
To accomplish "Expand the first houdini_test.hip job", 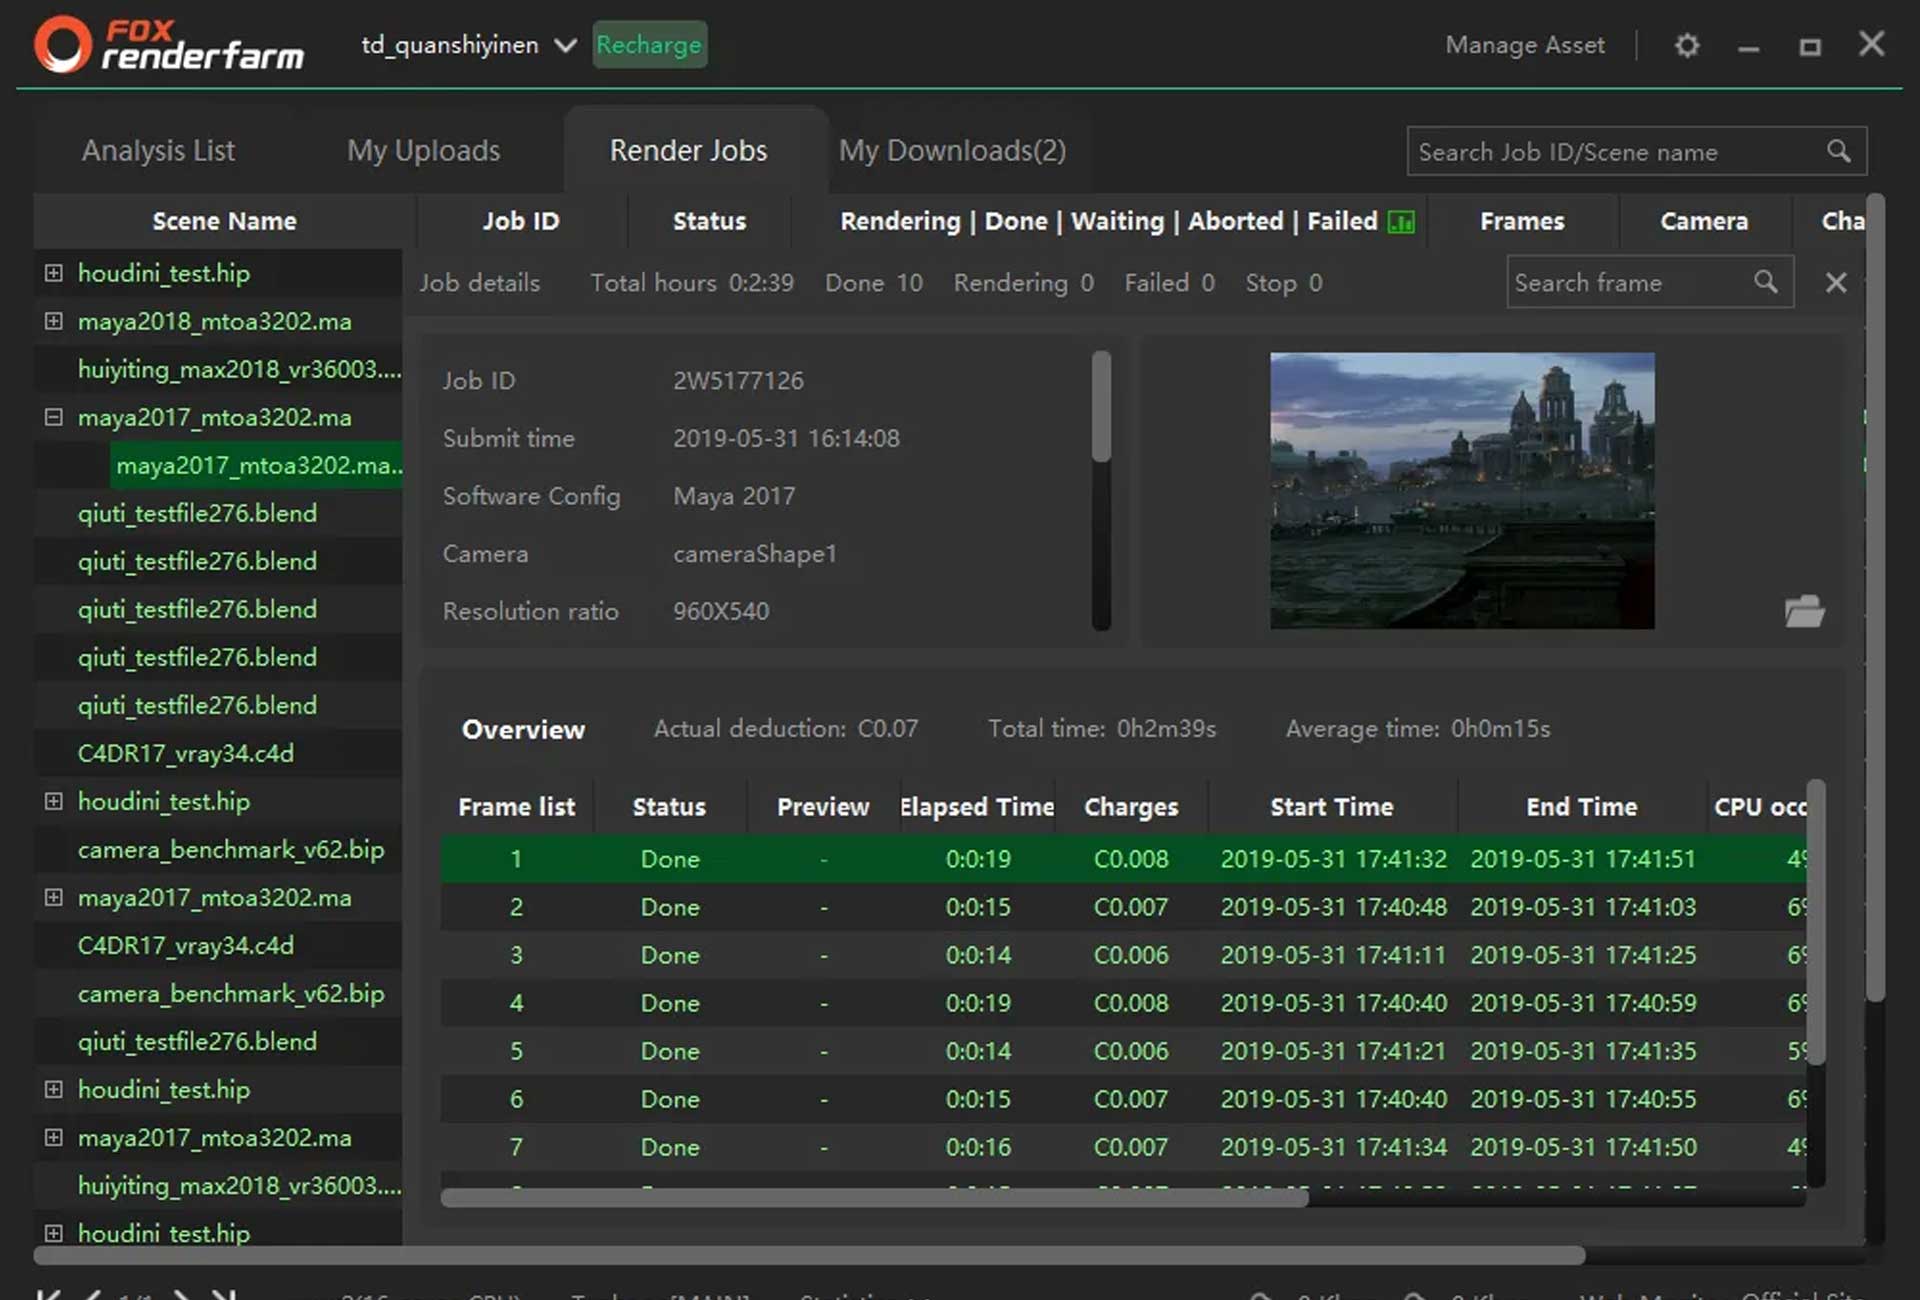I will [x=54, y=273].
